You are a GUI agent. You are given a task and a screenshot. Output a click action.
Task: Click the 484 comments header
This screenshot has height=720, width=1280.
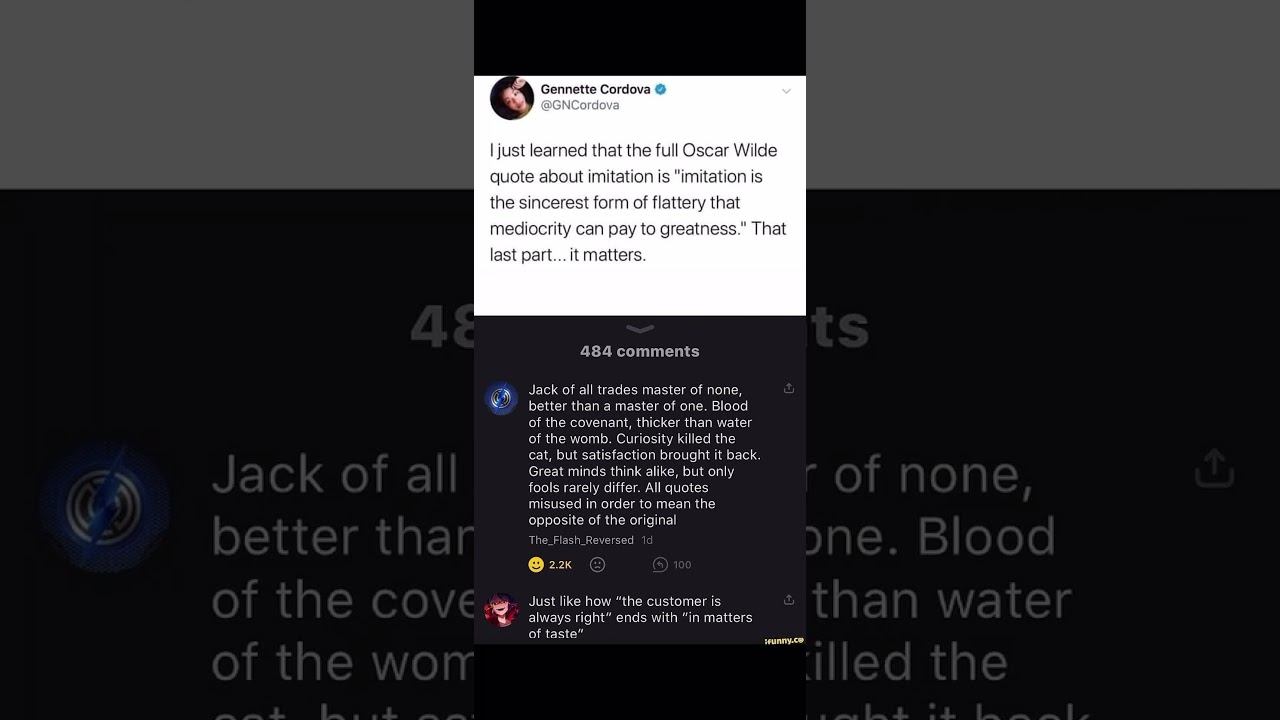(640, 351)
